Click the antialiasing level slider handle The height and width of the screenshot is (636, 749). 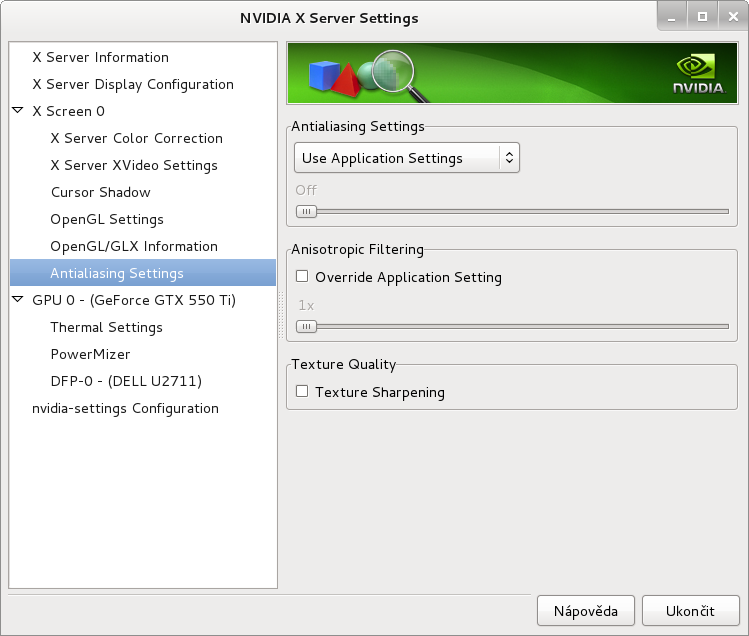click(306, 211)
